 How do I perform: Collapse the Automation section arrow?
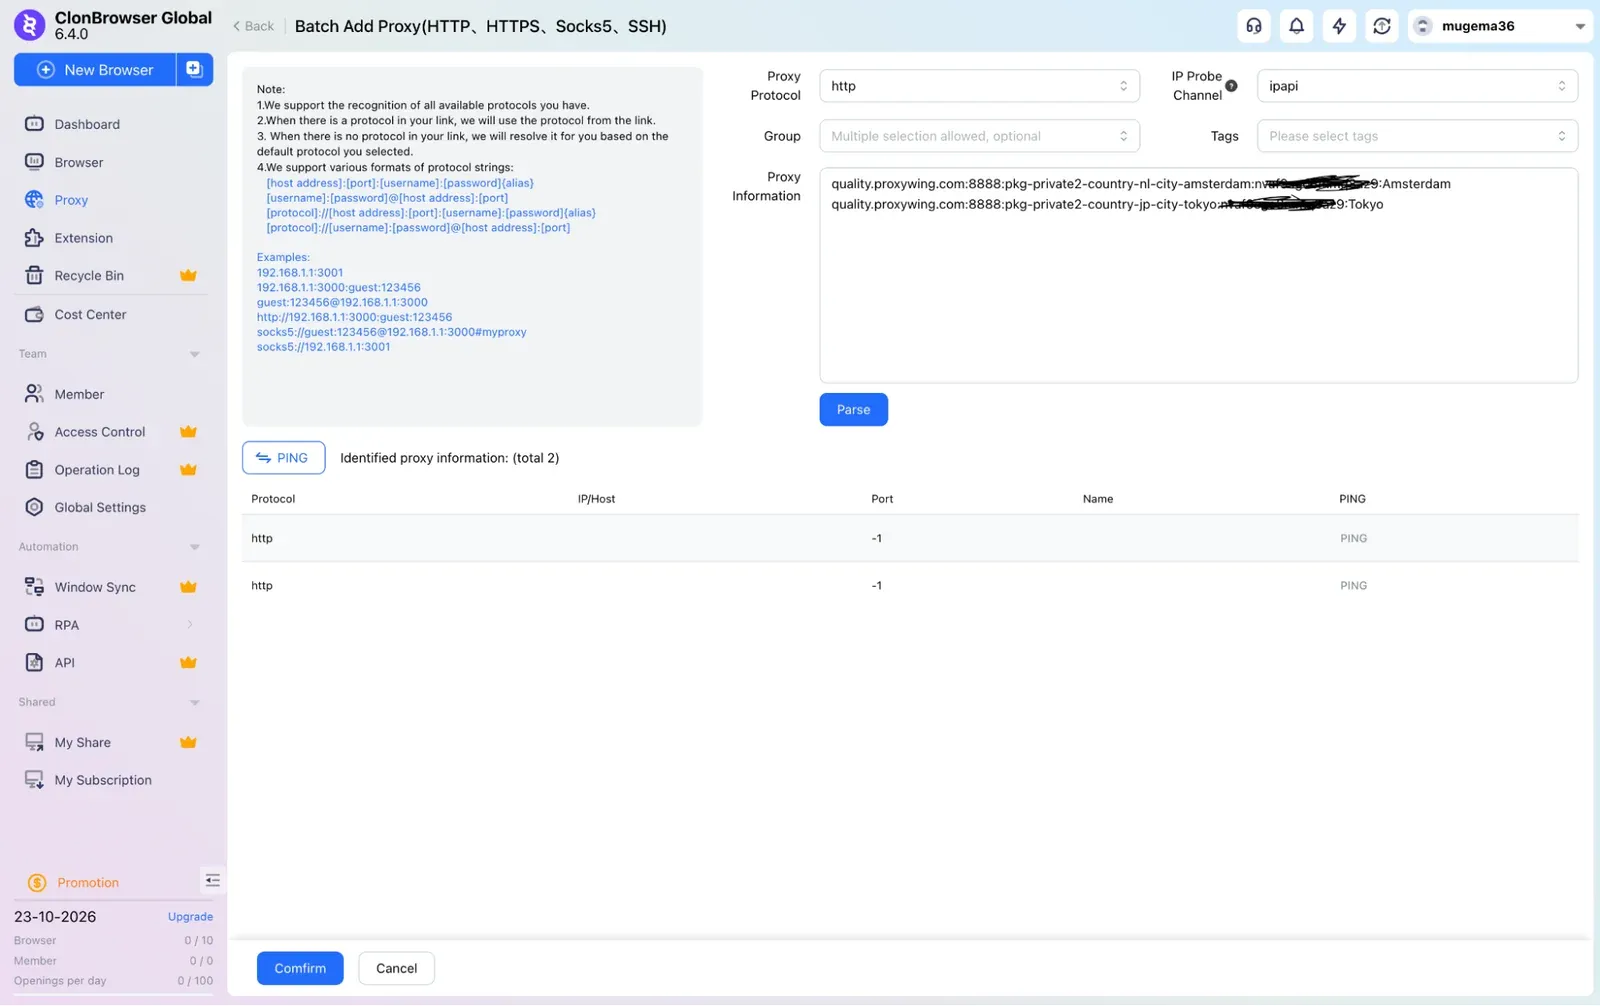[x=194, y=547]
